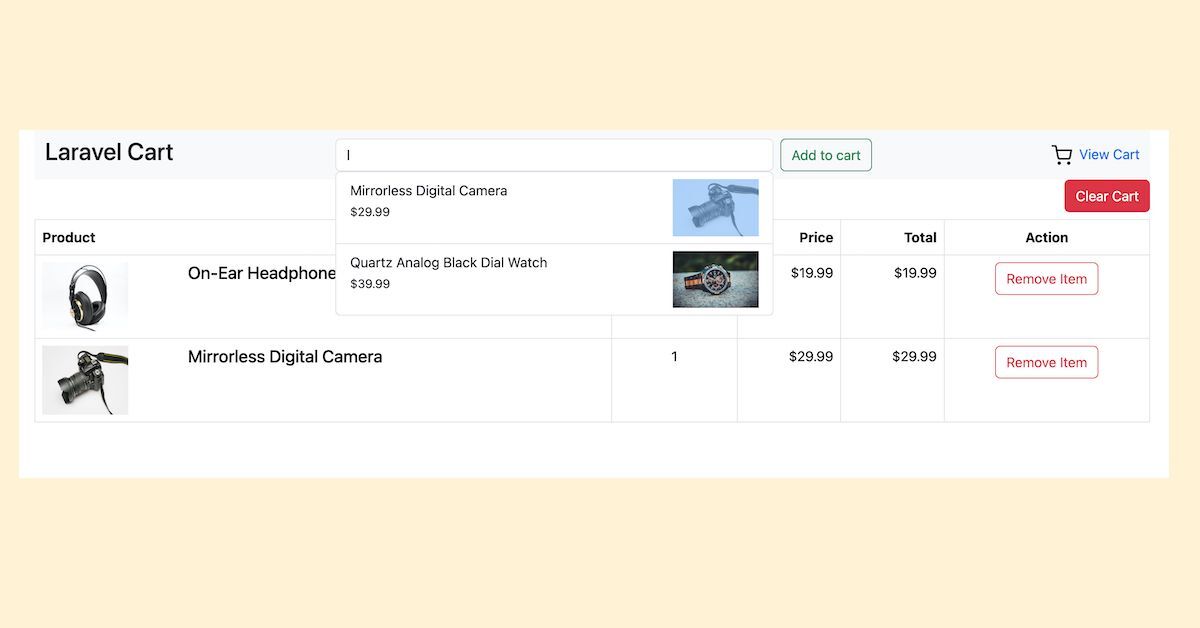Click the quantity for Mirrorless Digital Camera
Viewport: 1200px width, 628px height.
pos(673,356)
